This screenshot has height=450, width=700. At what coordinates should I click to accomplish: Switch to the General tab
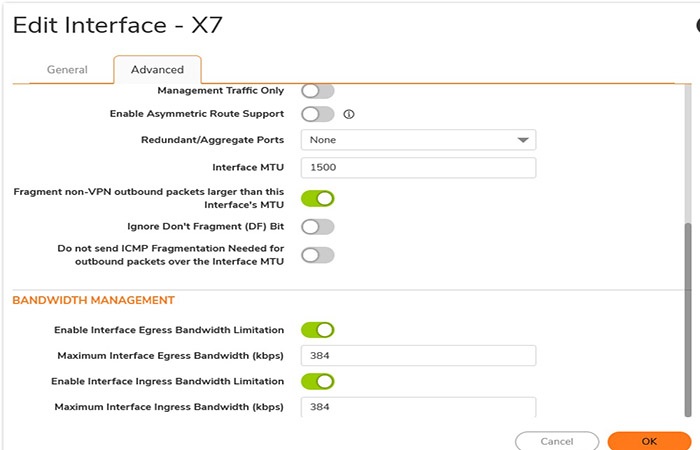coord(67,70)
